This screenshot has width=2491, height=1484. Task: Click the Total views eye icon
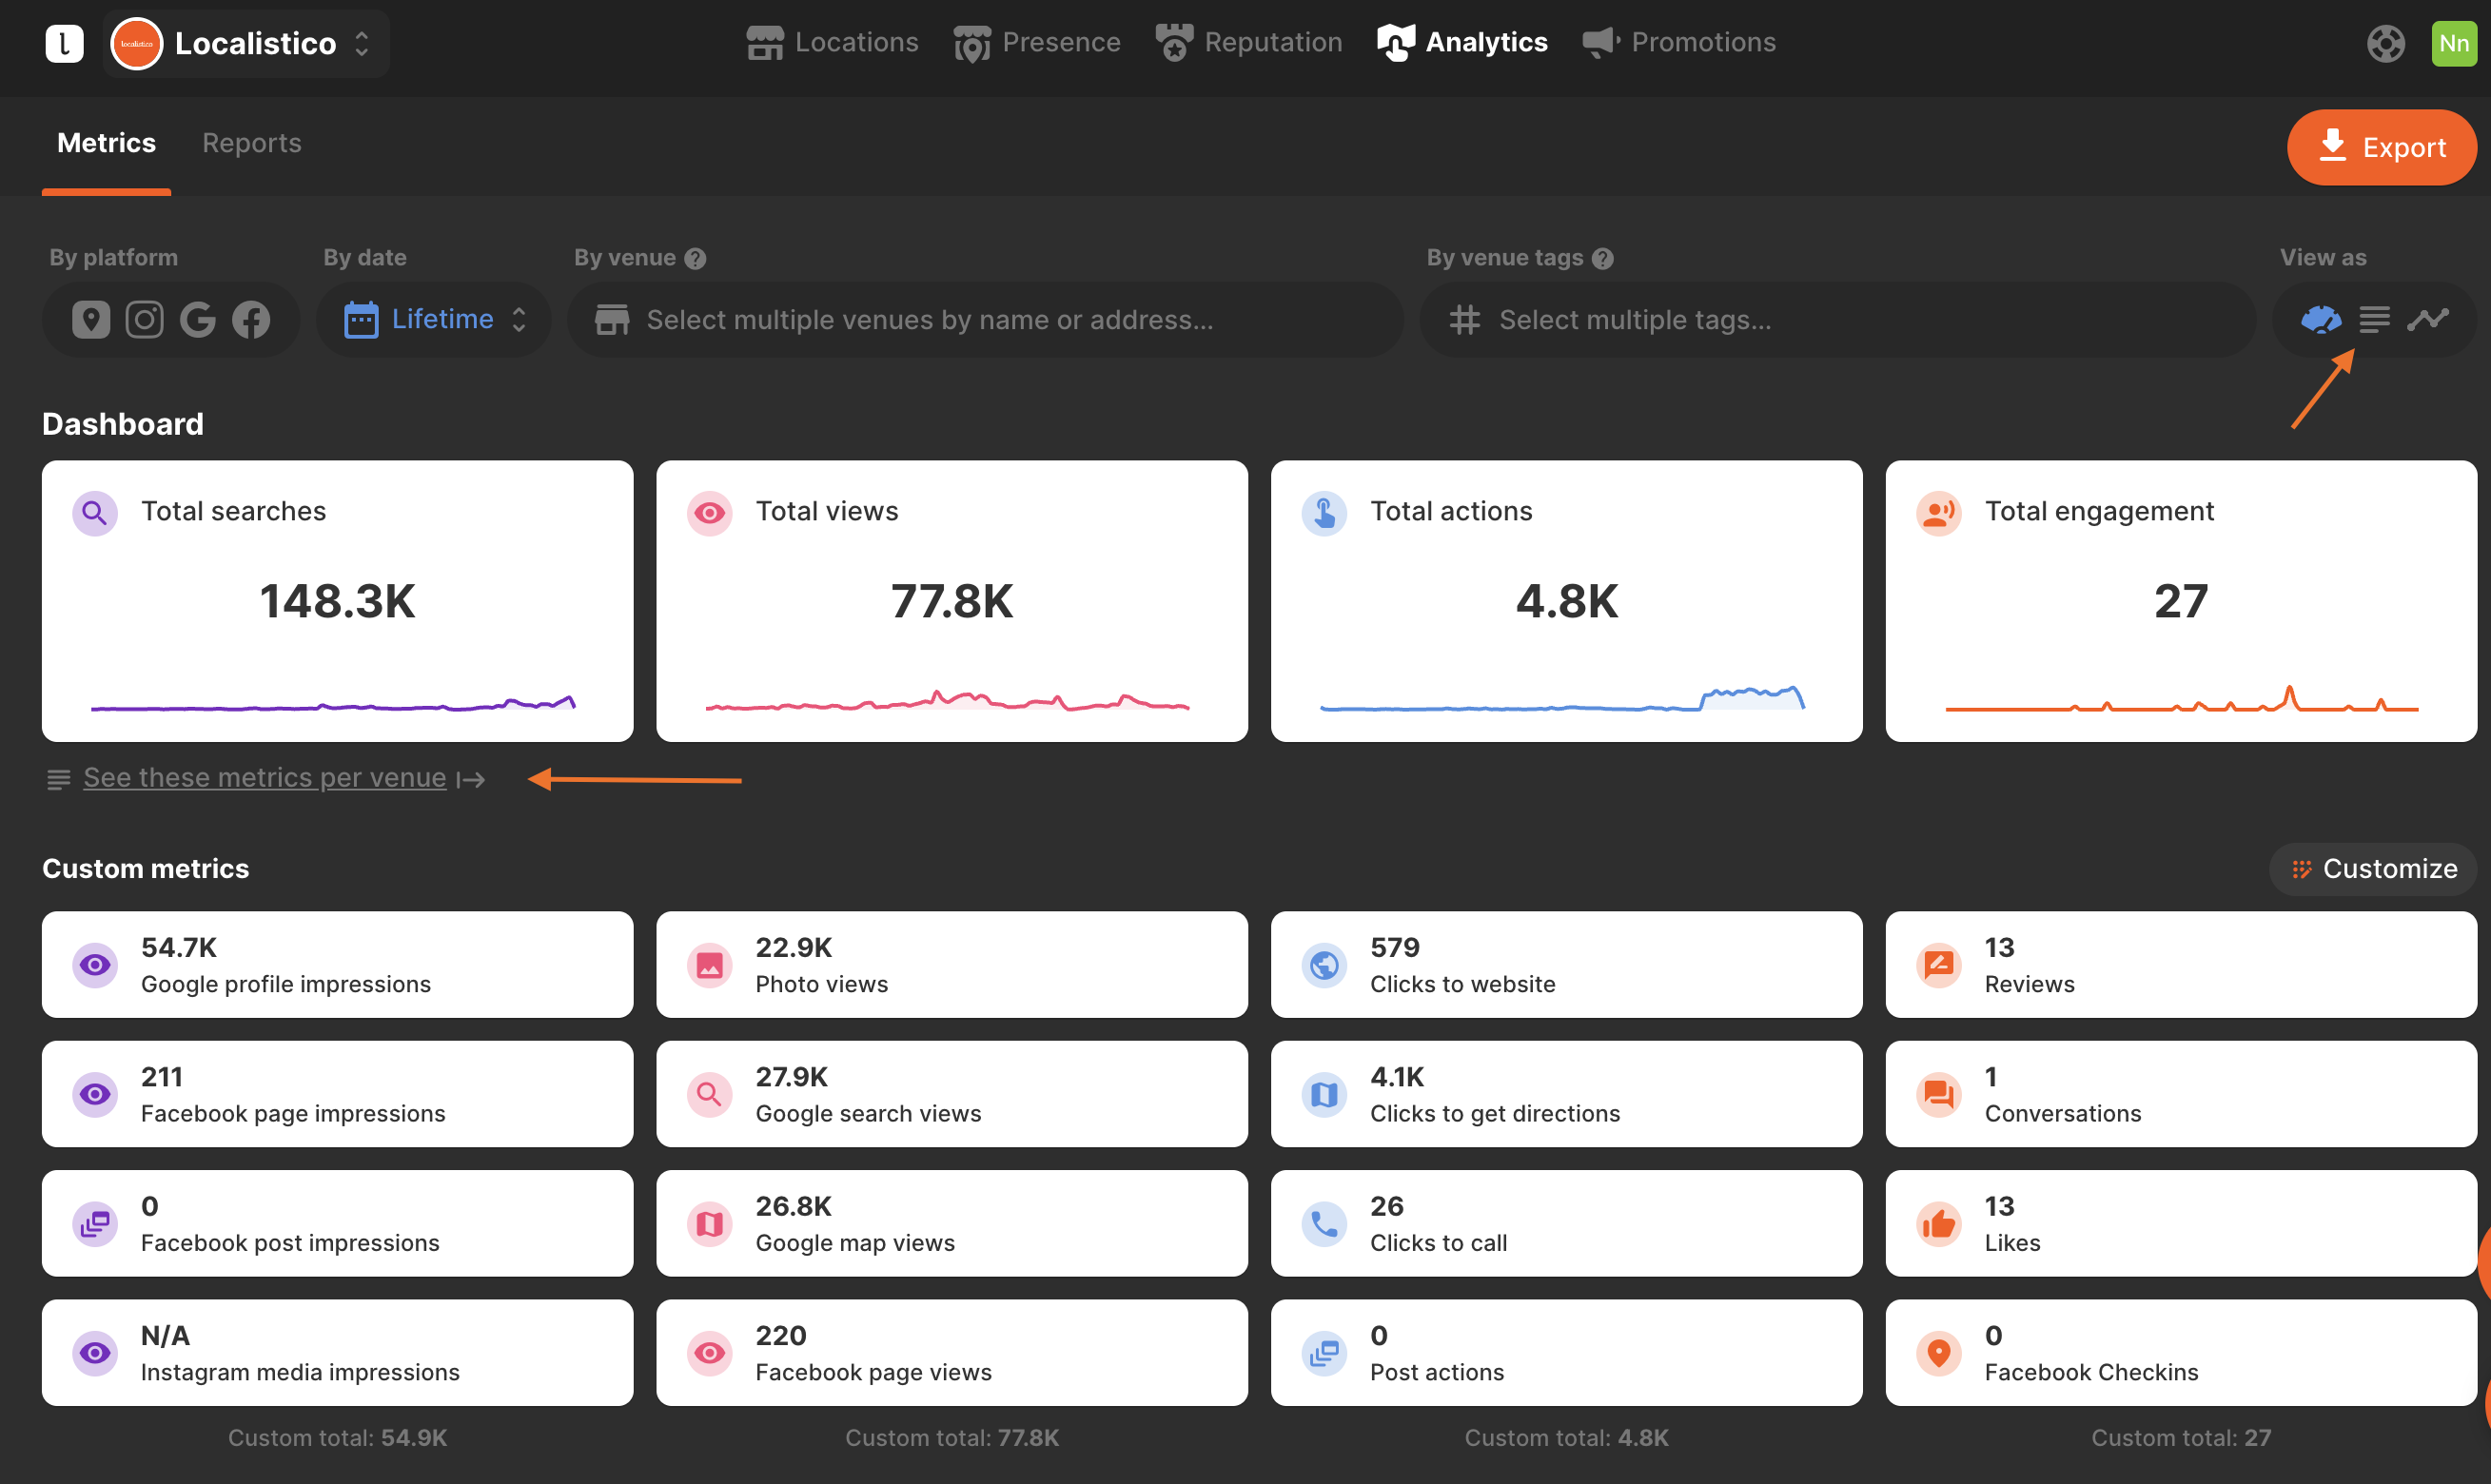click(x=710, y=513)
